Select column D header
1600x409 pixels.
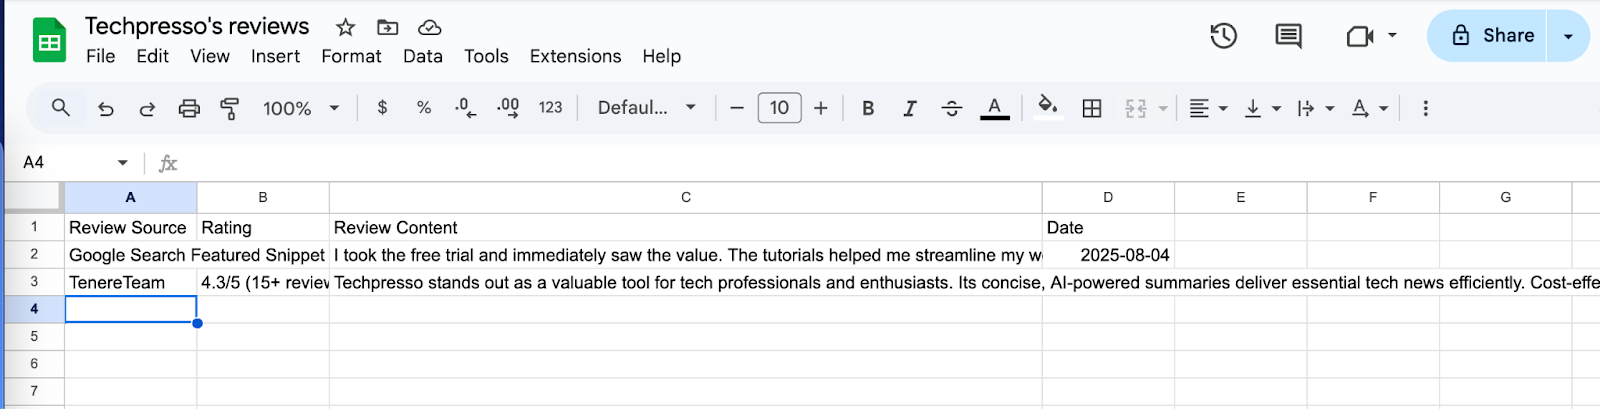[x=1108, y=197]
